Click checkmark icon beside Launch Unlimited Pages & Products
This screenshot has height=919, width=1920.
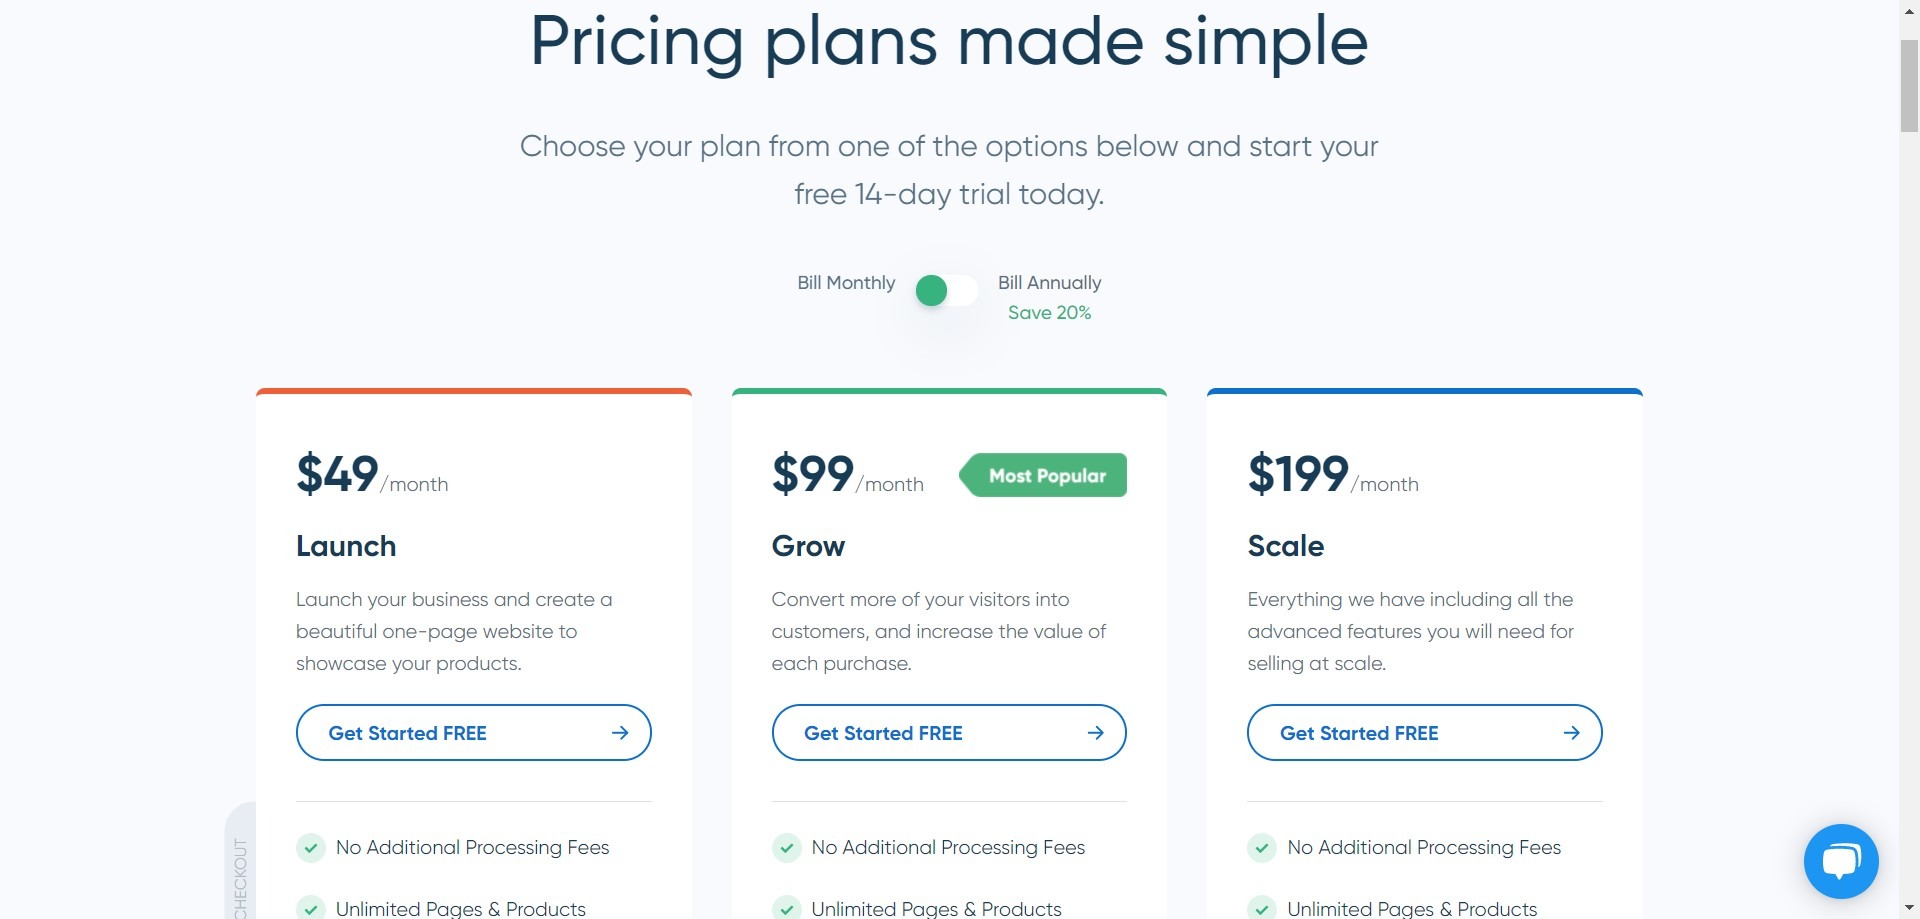click(311, 908)
